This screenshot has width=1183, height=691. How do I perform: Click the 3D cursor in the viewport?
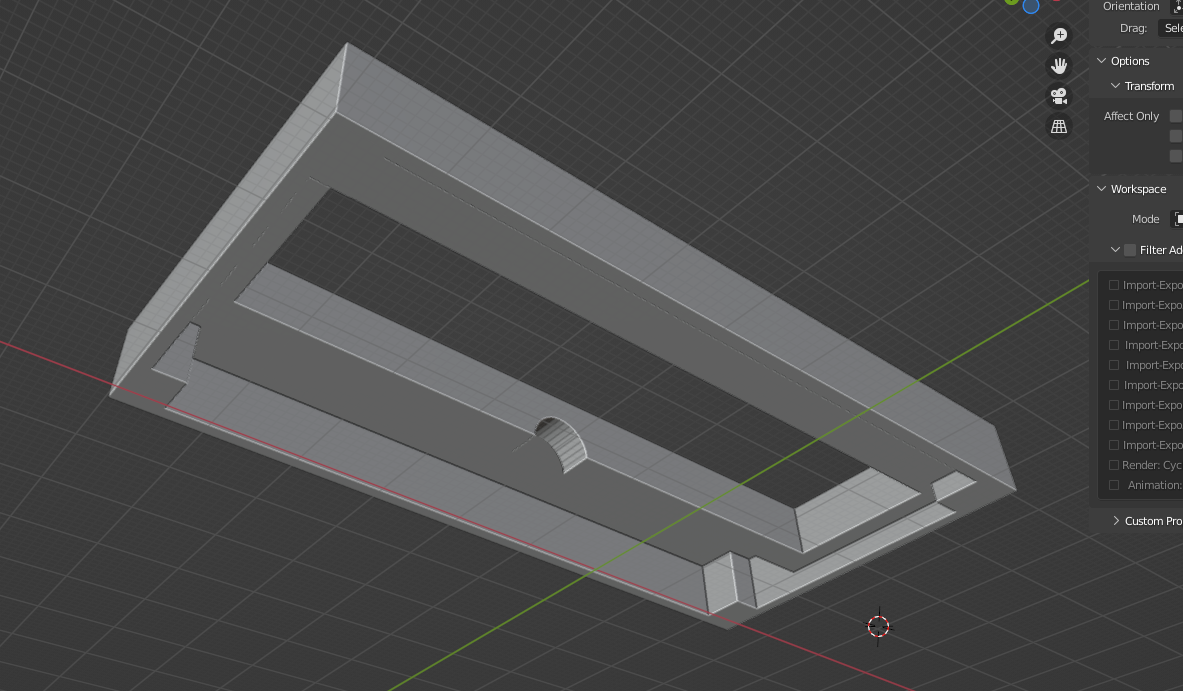point(878,626)
